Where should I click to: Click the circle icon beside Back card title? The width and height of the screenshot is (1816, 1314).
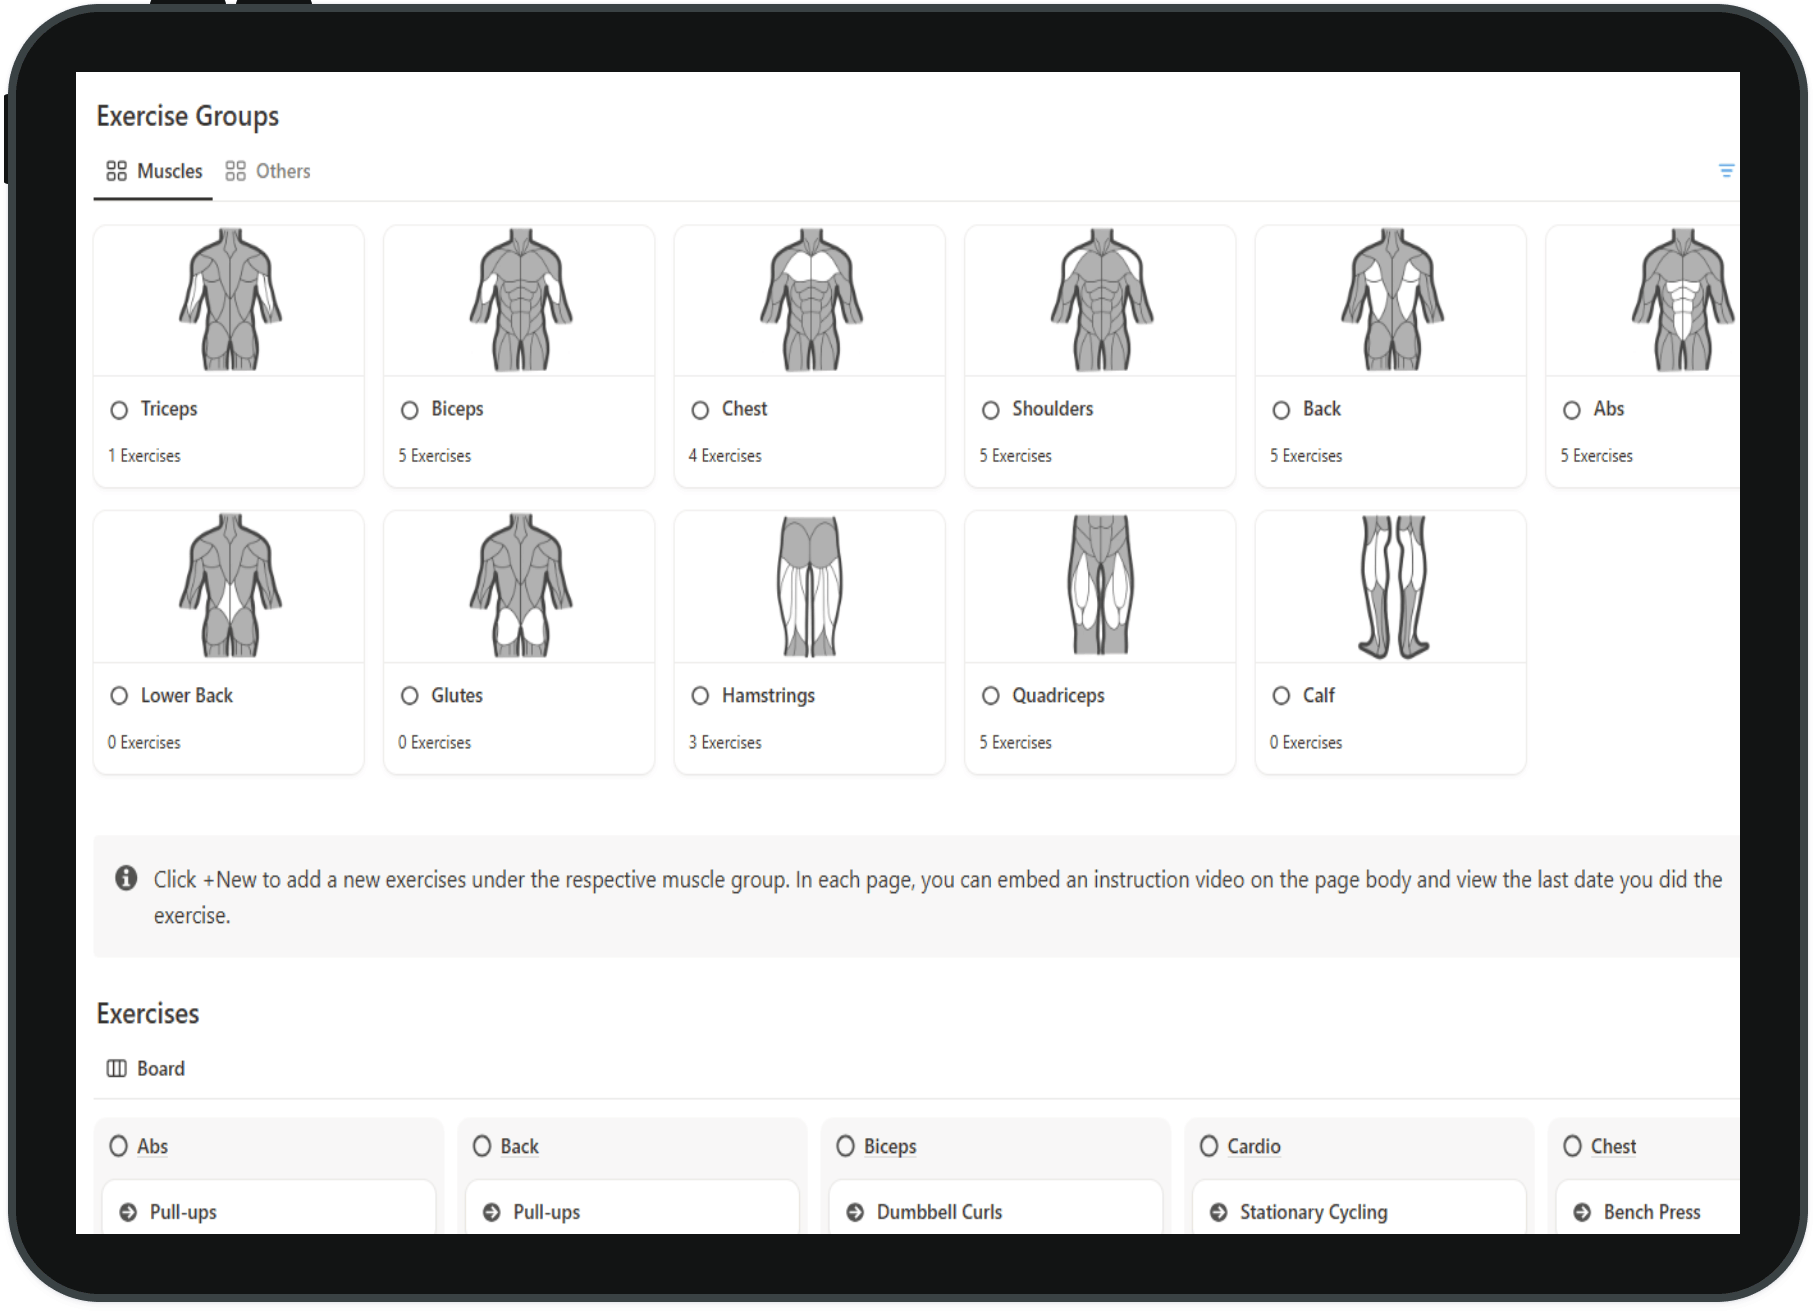click(1281, 410)
